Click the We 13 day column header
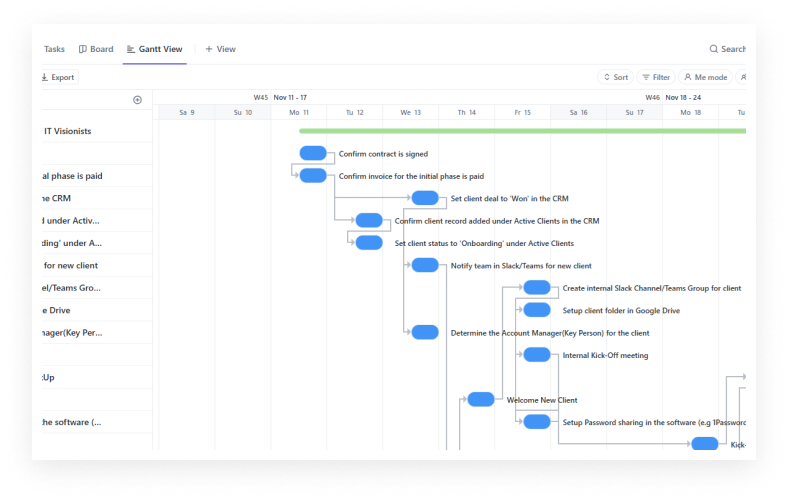788x500 pixels. coord(411,113)
